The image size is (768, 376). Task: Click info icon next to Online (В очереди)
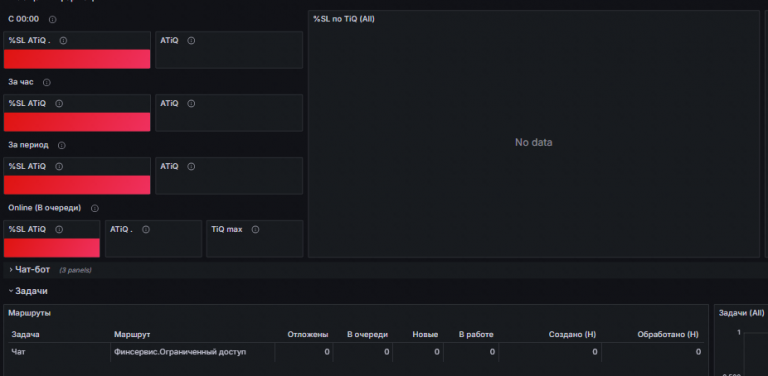click(95, 208)
